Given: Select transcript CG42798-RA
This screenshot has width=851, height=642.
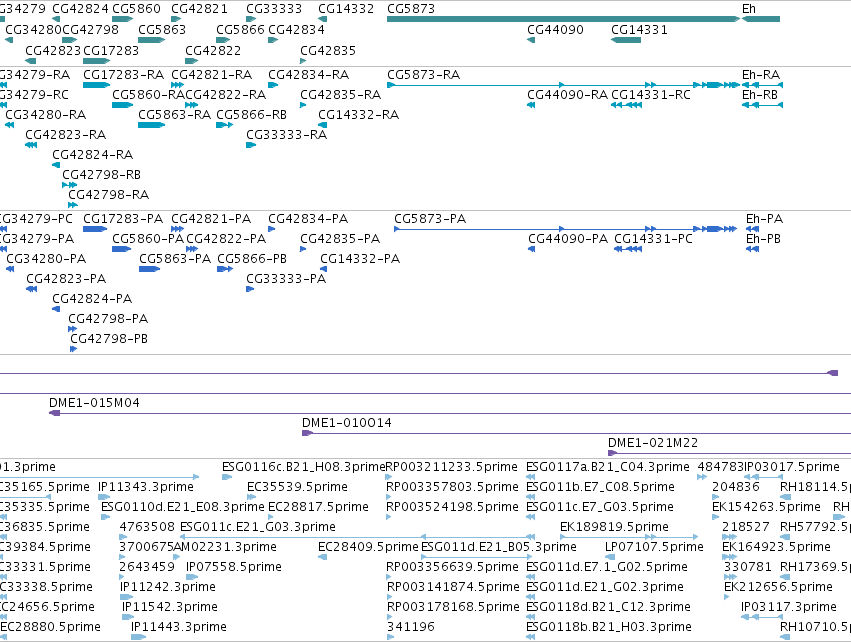Looking at the screenshot, I should (x=73, y=205).
